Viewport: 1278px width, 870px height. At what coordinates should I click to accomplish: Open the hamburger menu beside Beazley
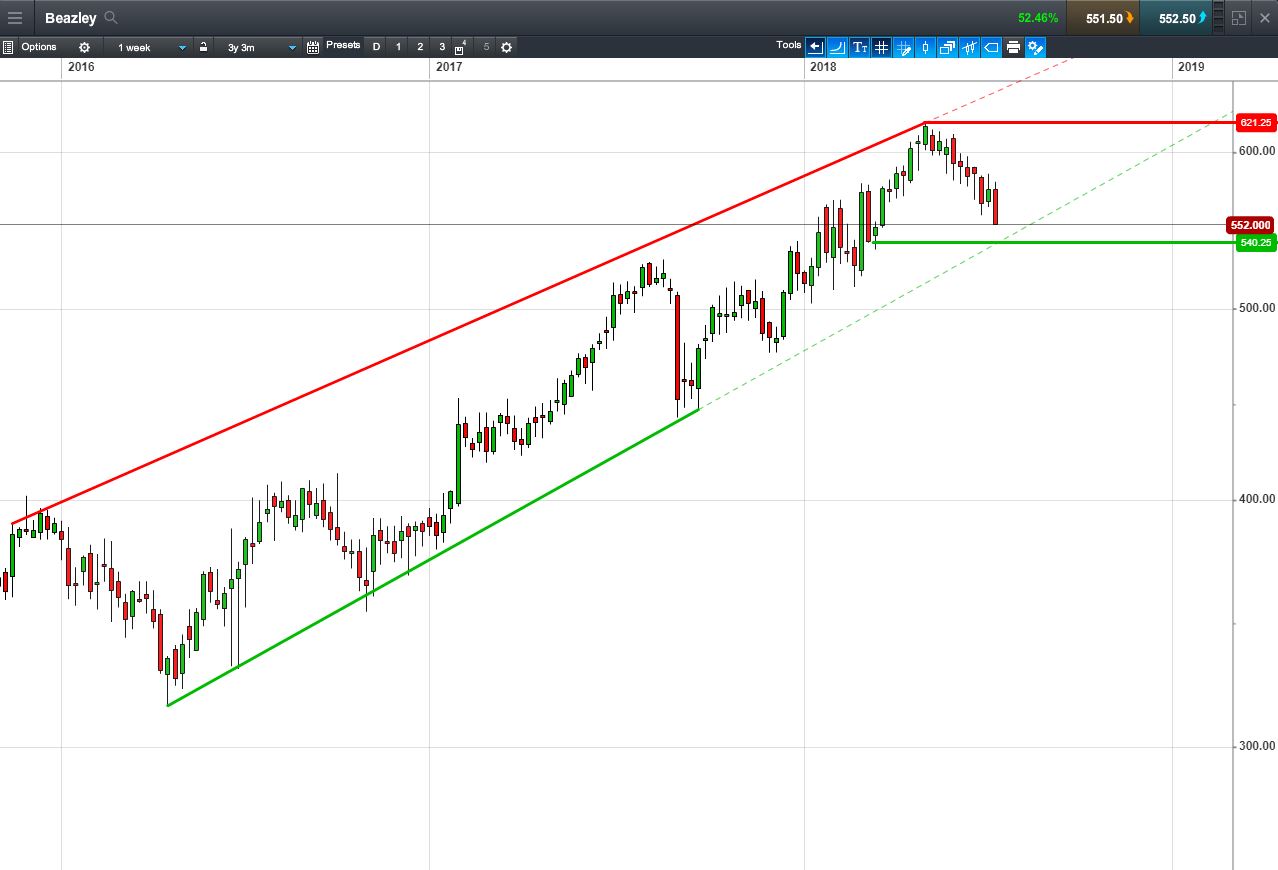[15, 18]
